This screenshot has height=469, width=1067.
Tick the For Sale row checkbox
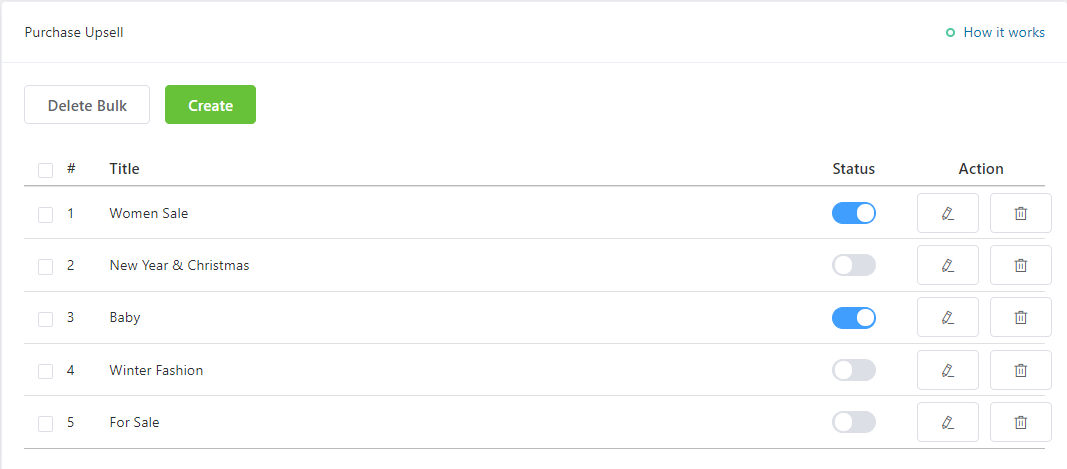point(45,424)
